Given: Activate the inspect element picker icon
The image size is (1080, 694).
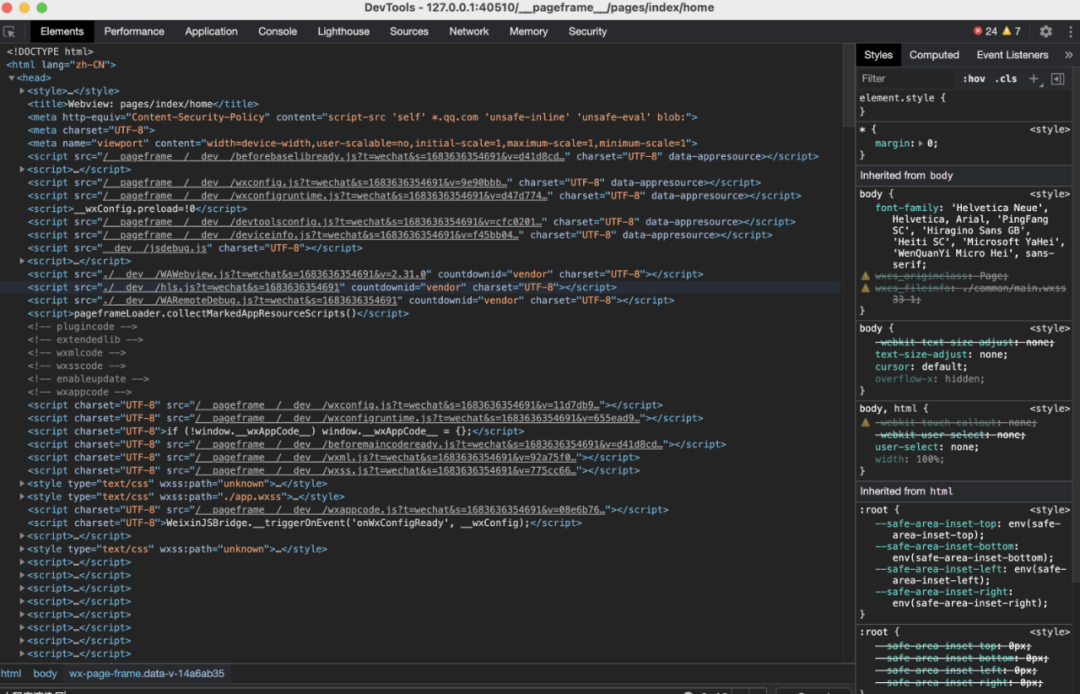Looking at the screenshot, I should click(9, 32).
